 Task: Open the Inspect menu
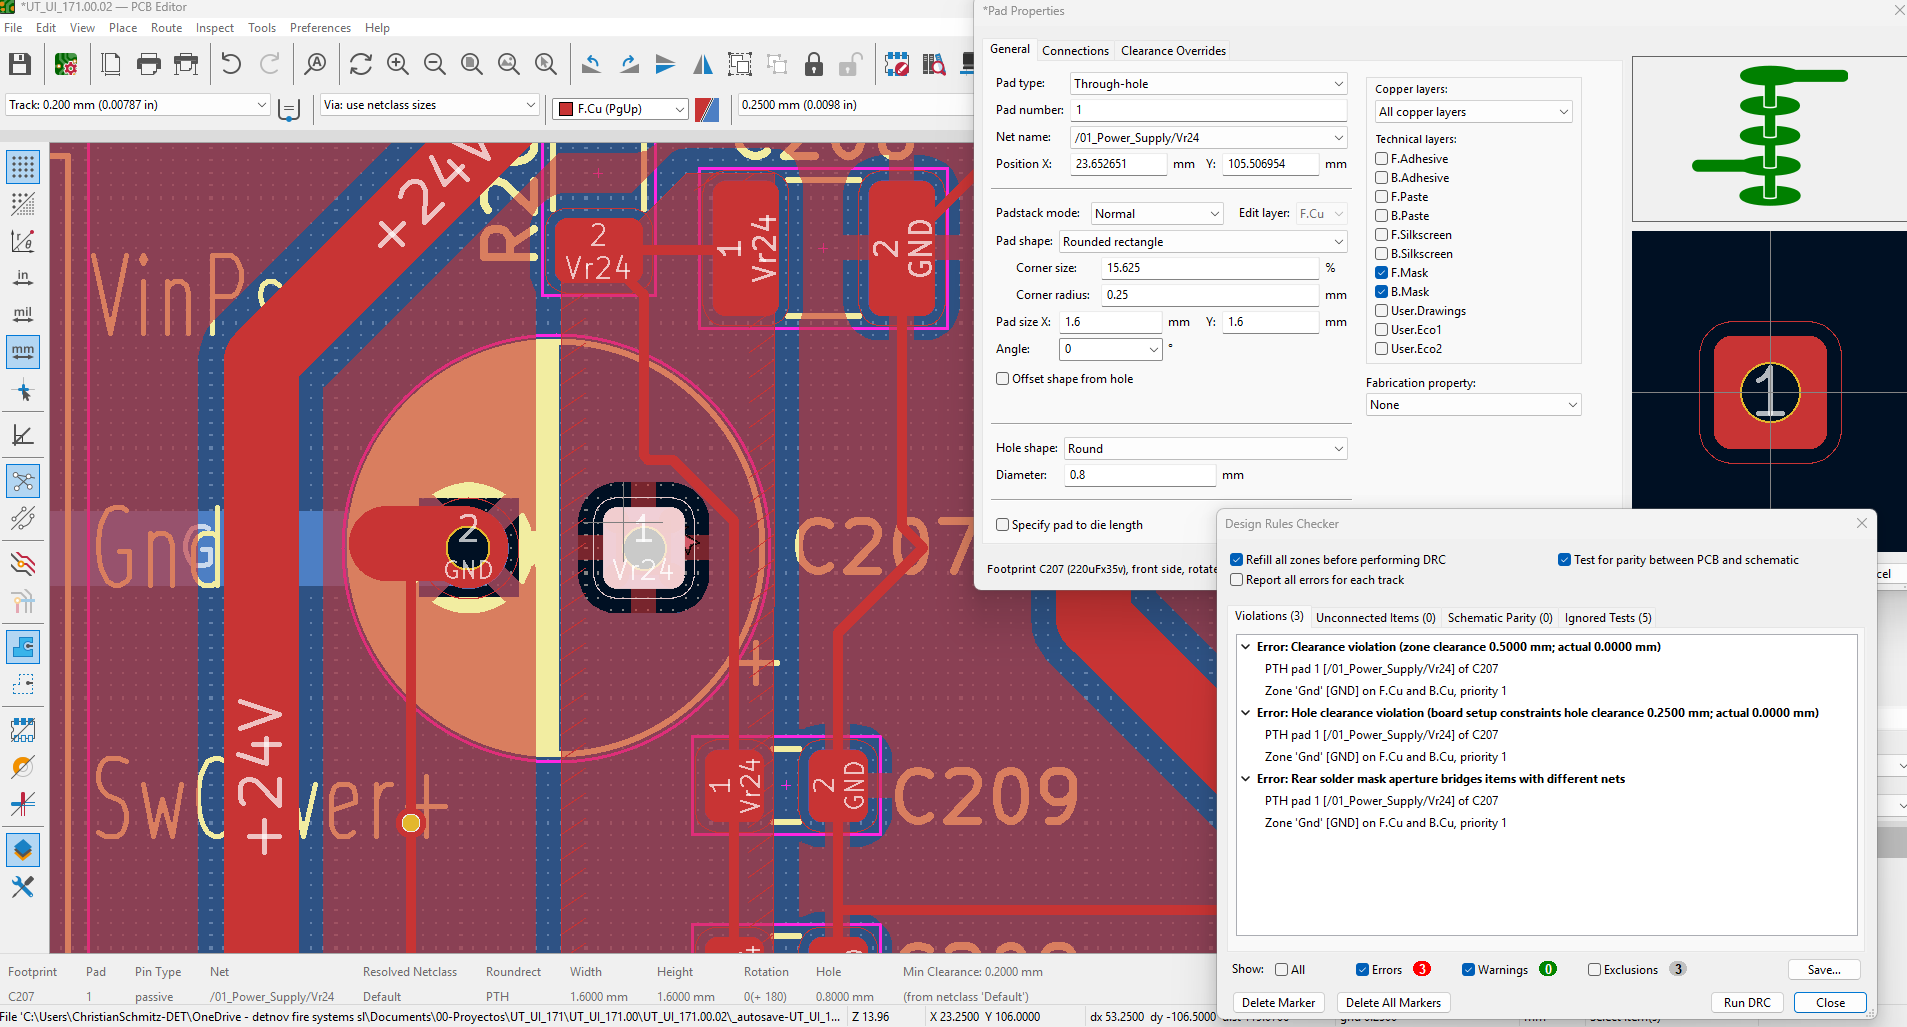(x=214, y=28)
